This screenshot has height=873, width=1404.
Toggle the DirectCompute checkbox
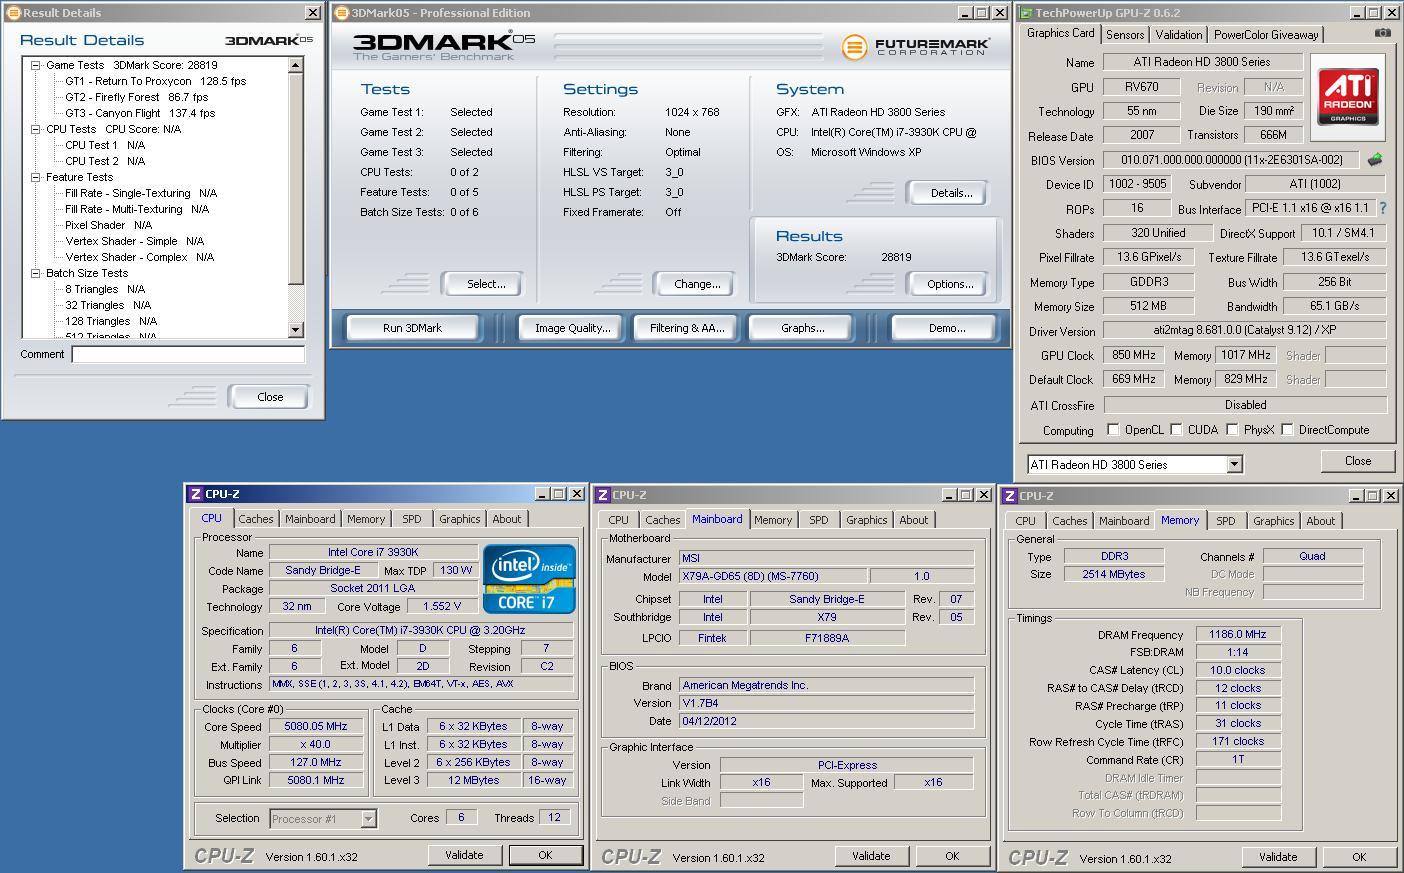pyautogui.click(x=1288, y=430)
